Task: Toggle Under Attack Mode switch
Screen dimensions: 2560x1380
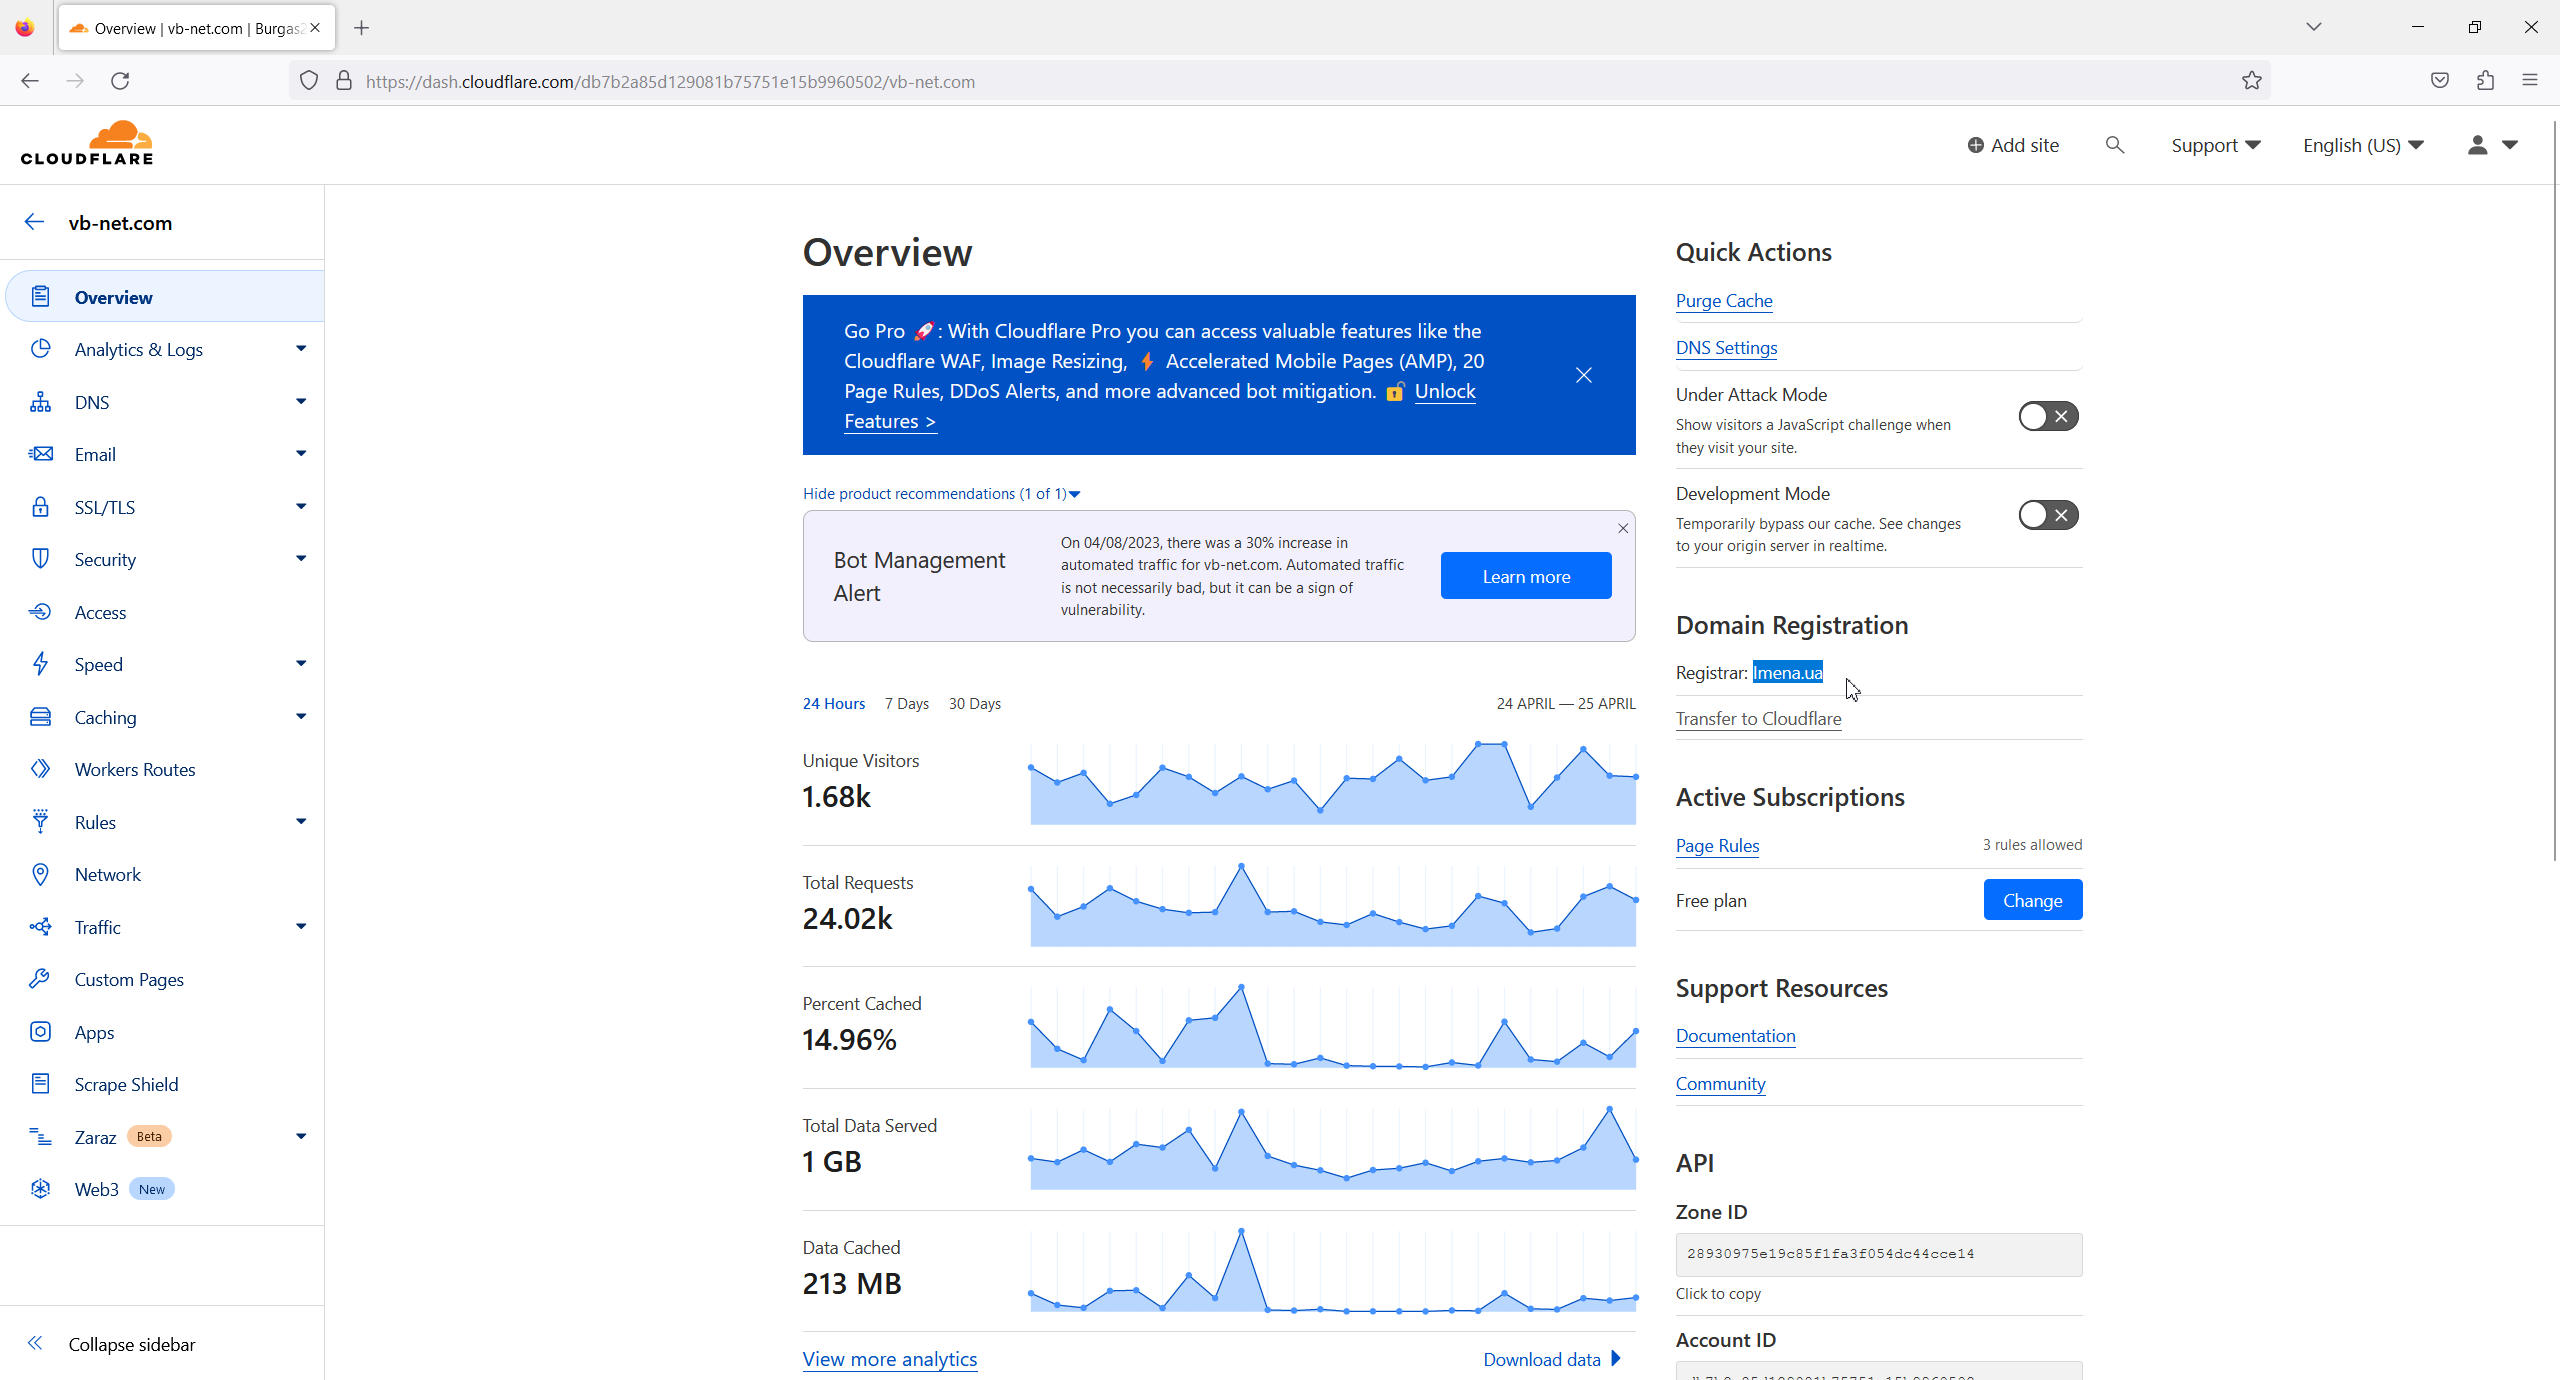Action: point(2047,416)
